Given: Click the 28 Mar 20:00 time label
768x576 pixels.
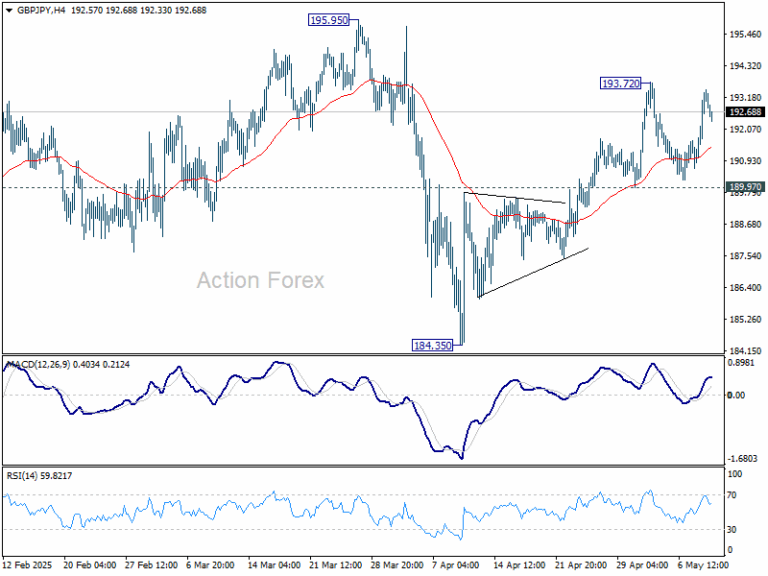Looking at the screenshot, I should 397,565.
